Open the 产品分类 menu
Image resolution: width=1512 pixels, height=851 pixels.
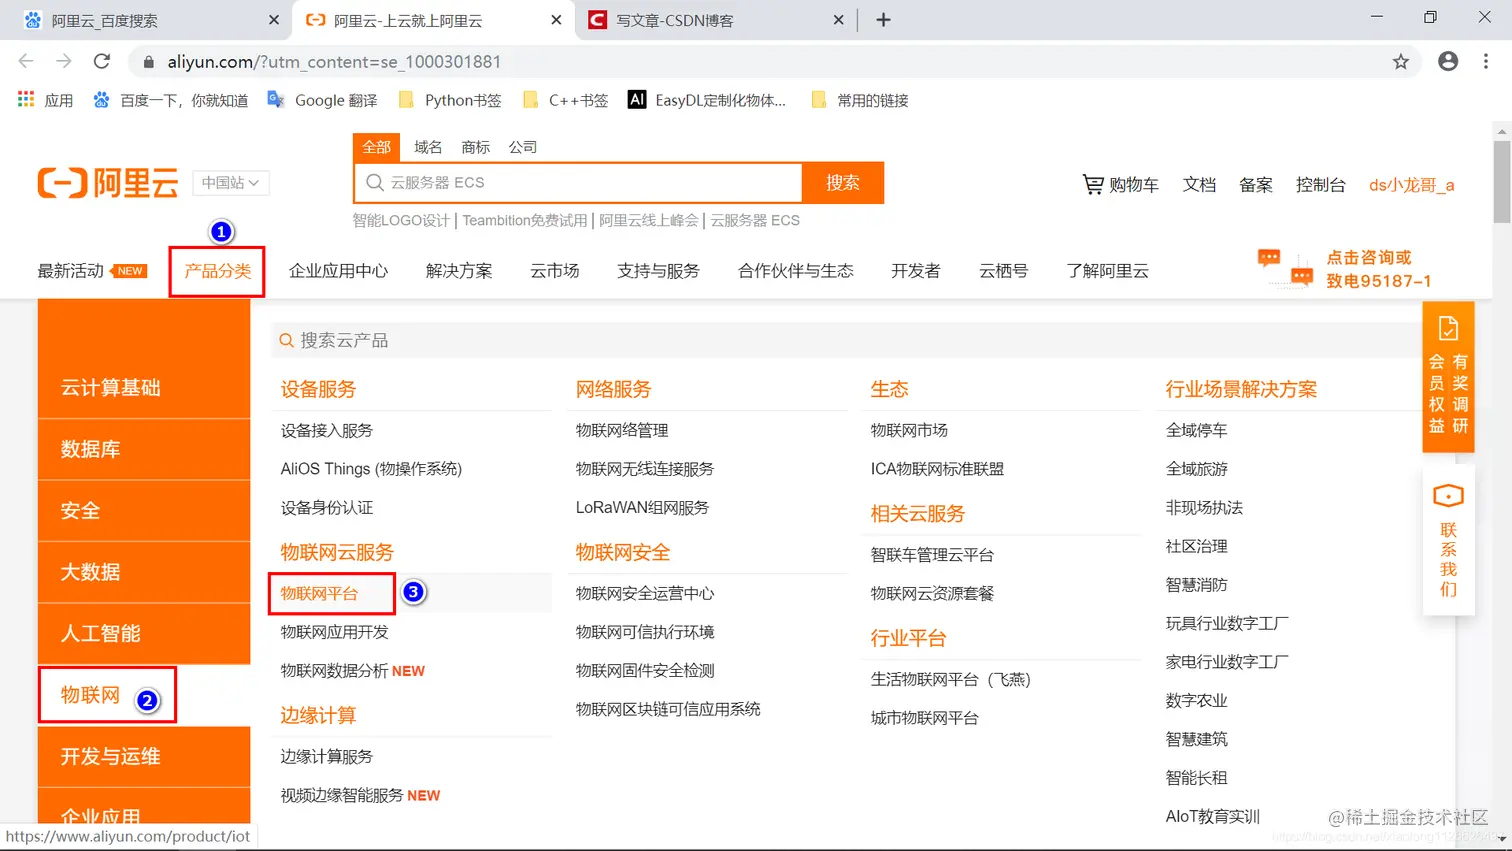point(217,271)
